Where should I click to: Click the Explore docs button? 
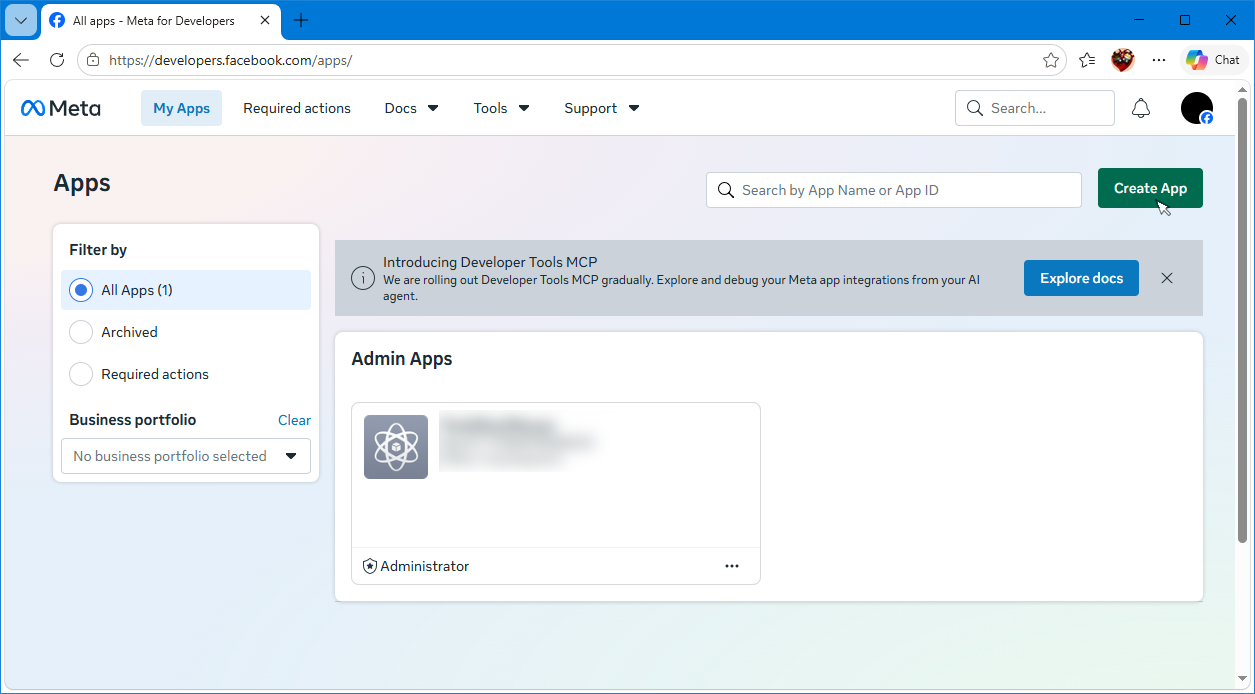[x=1081, y=278]
